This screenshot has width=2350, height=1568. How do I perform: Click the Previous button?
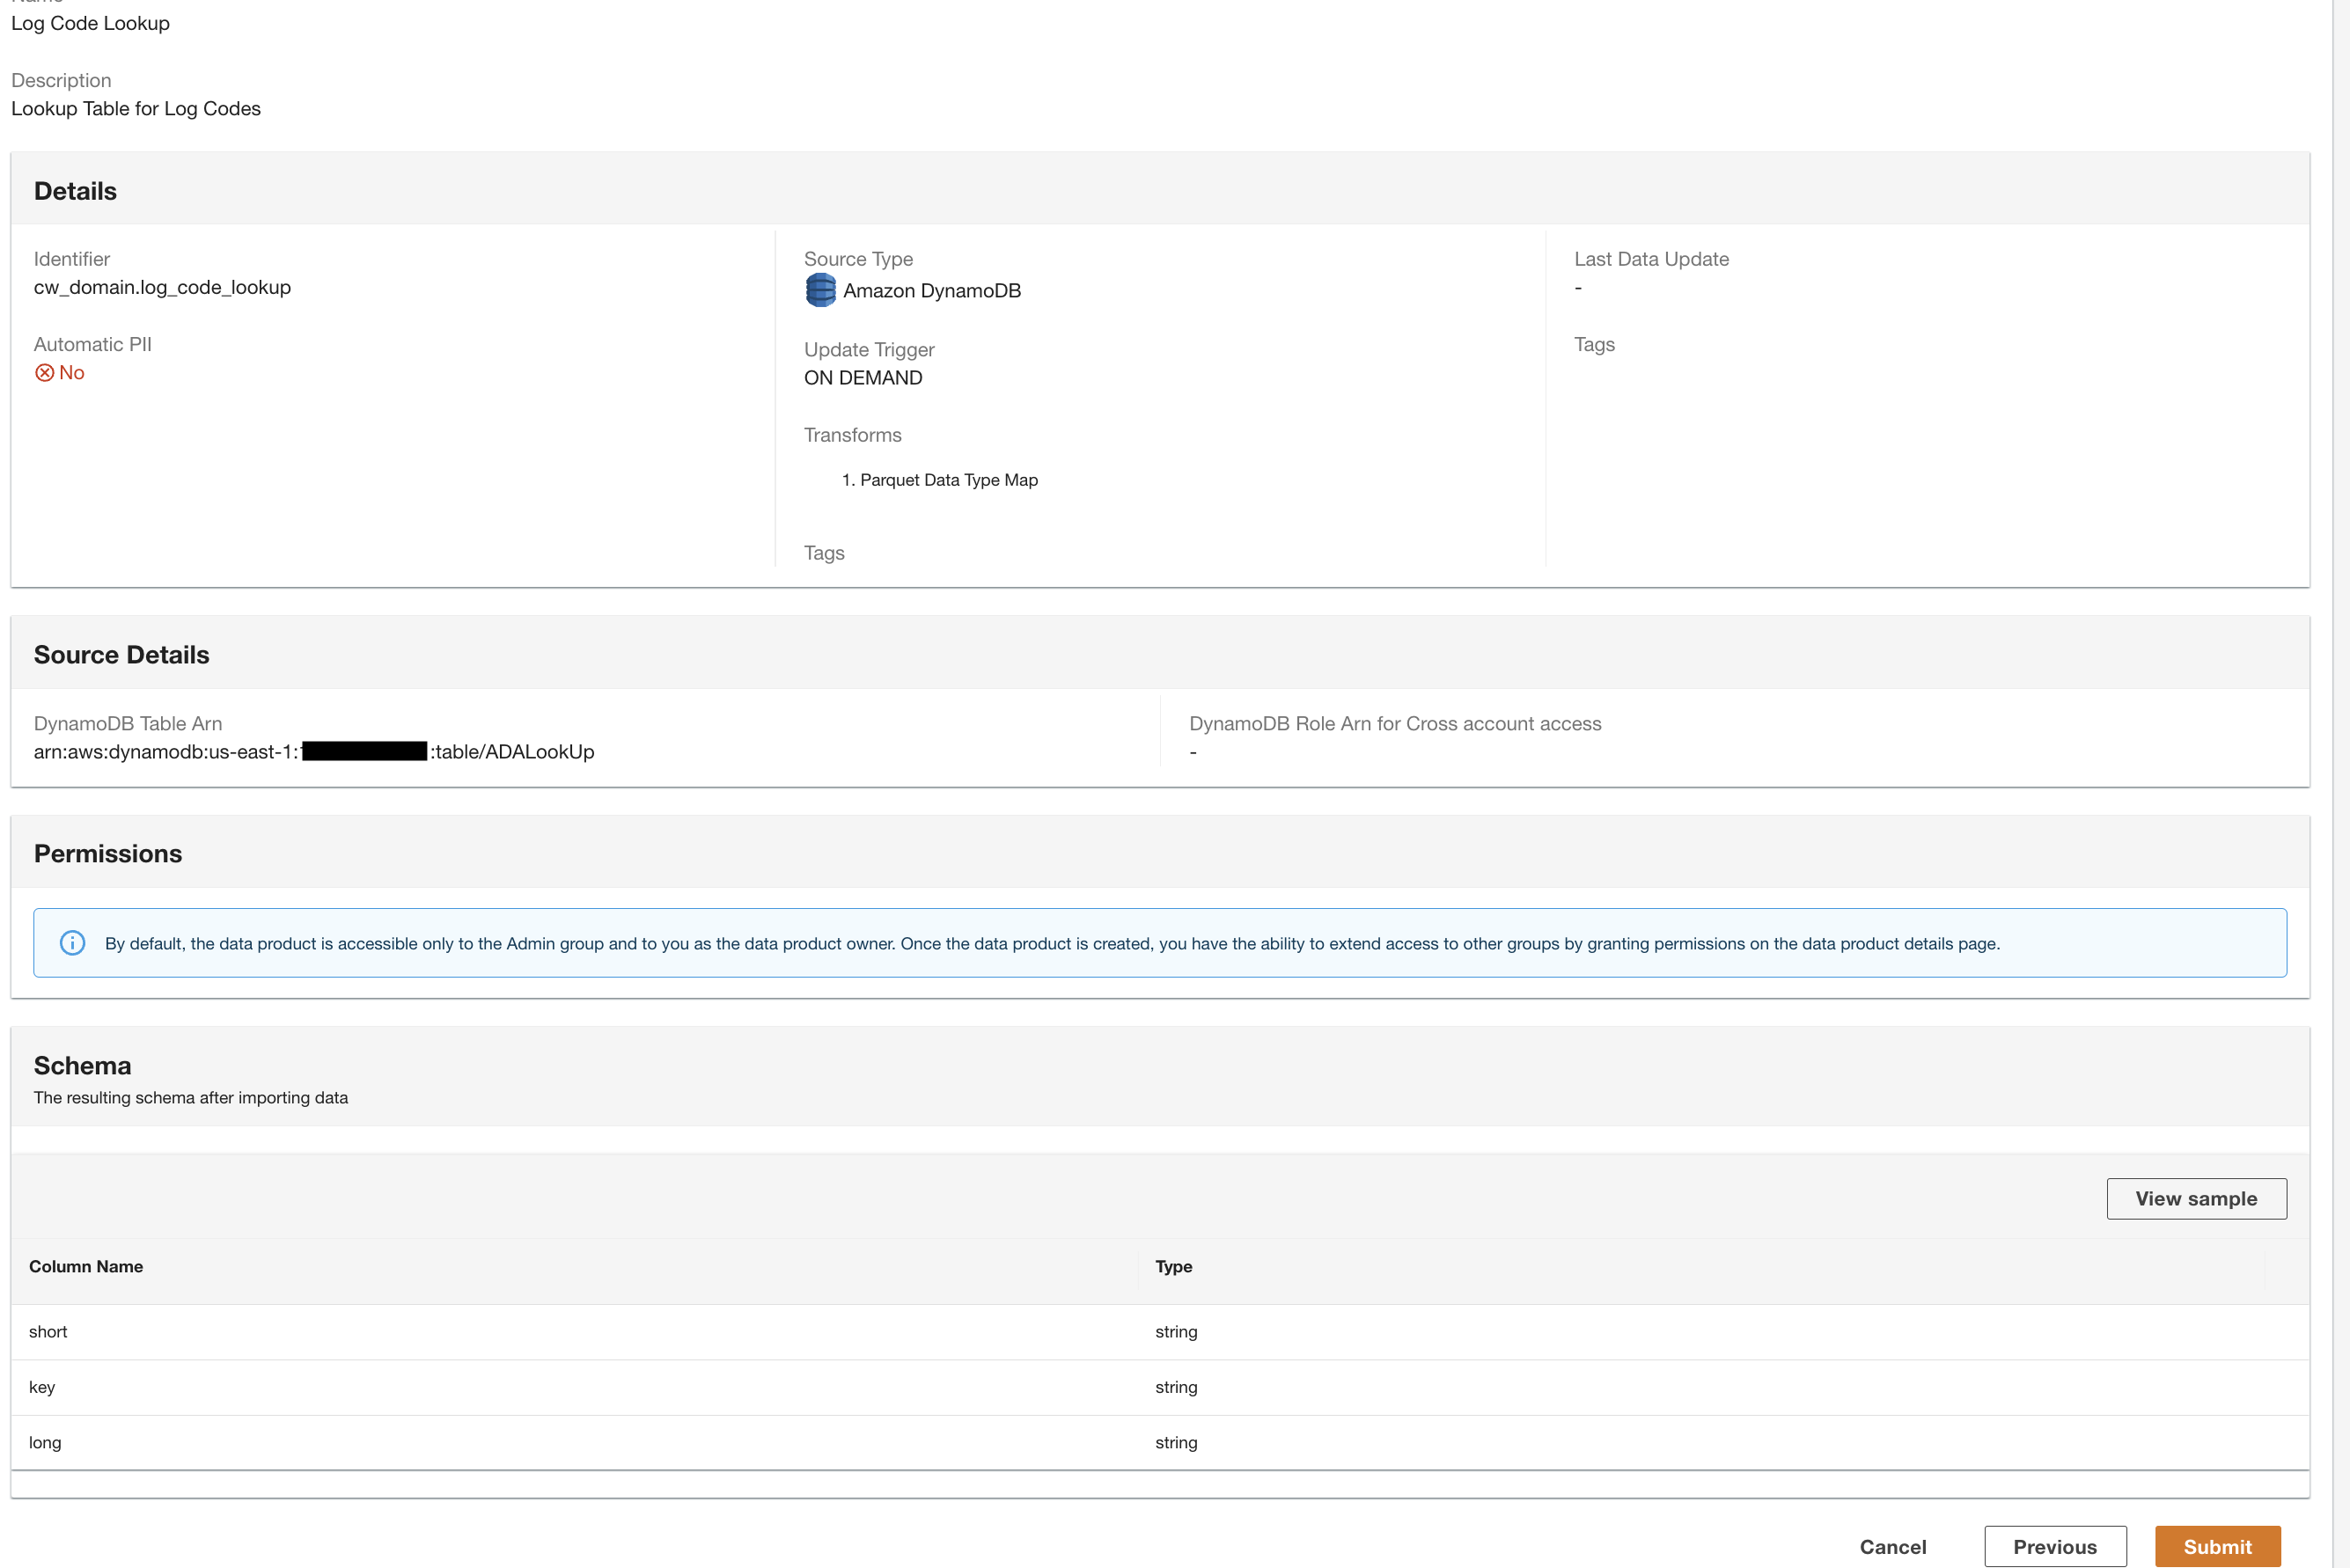coord(2054,1546)
